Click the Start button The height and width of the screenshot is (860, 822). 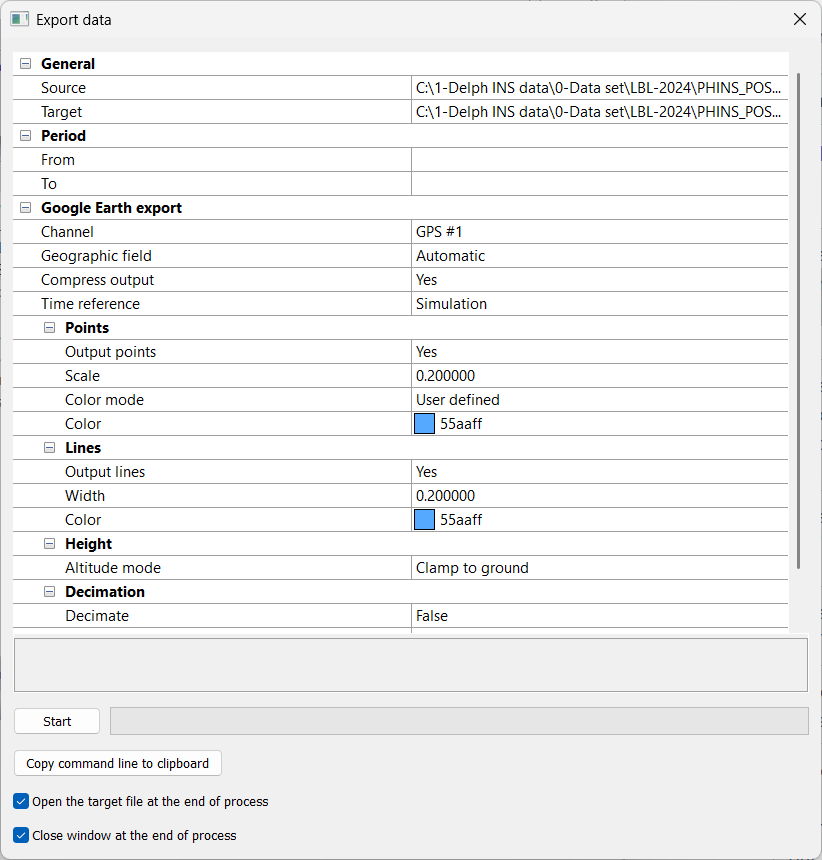point(57,721)
